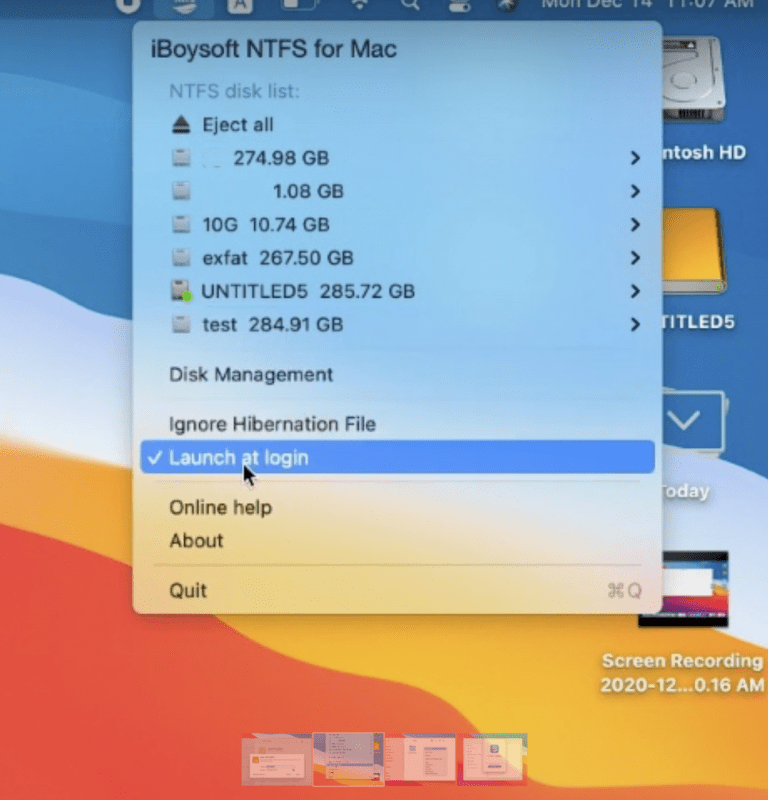
Task: Open Control Center icon in the menu bar
Action: [x=459, y=4]
